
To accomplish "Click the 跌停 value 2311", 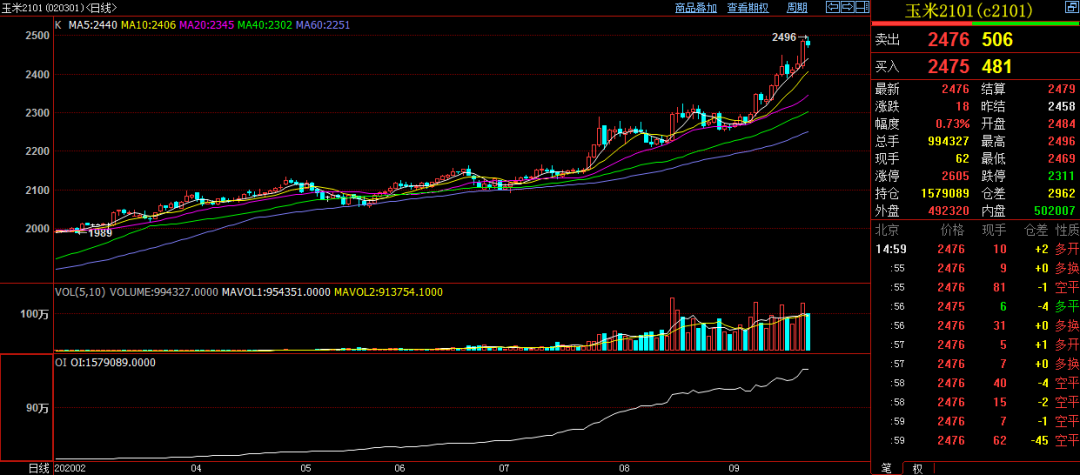I will [1061, 175].
